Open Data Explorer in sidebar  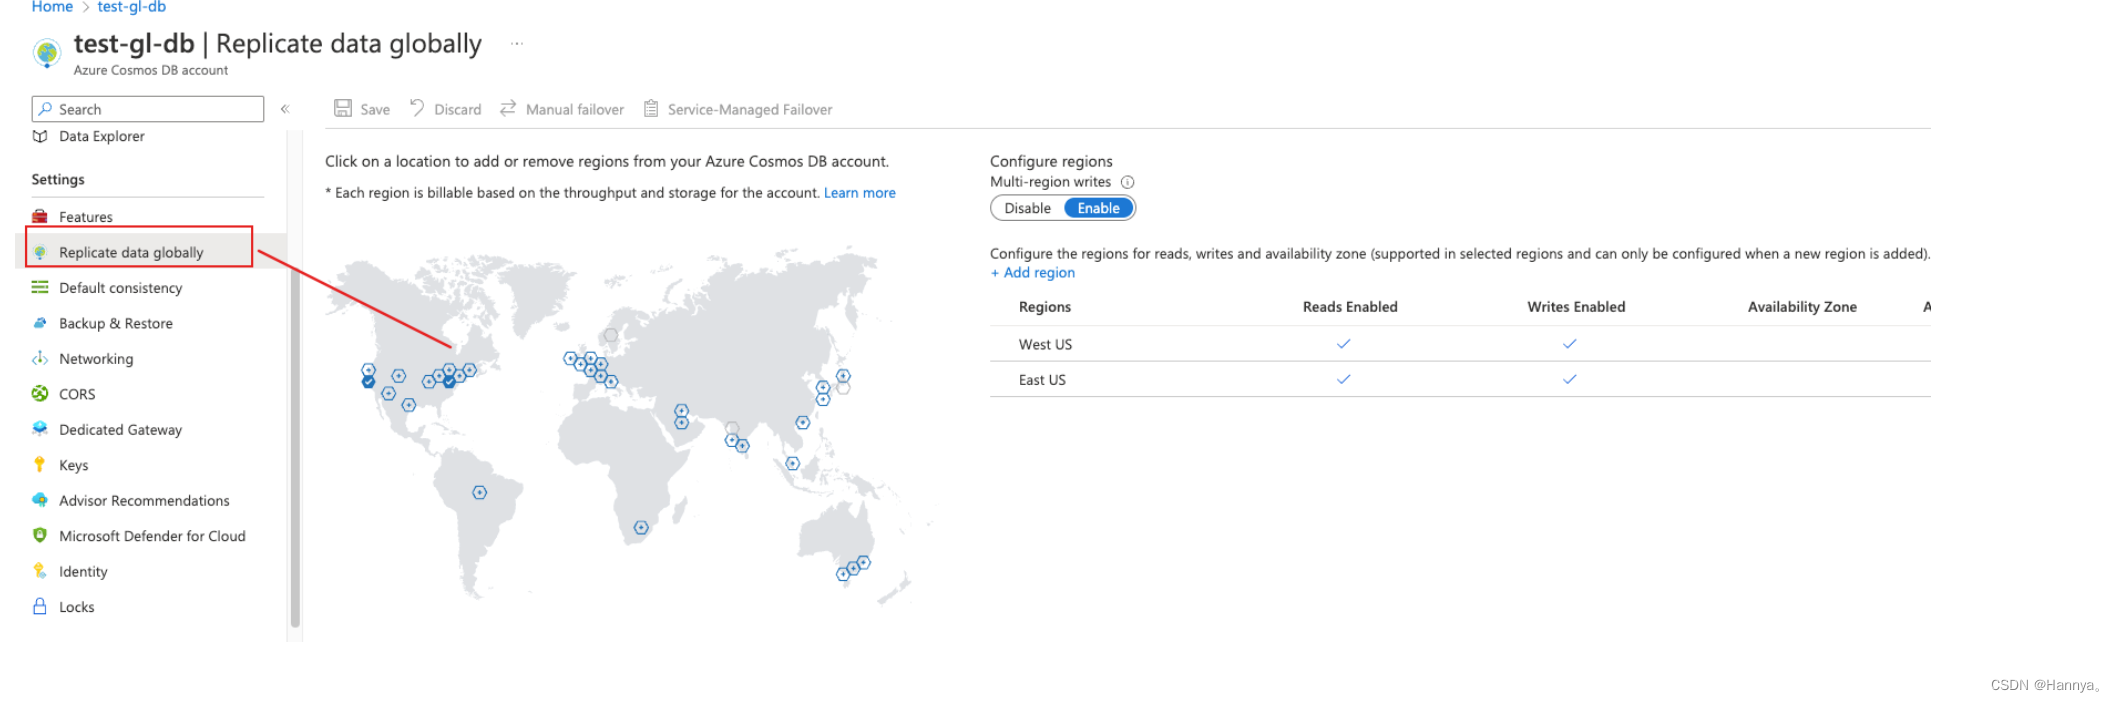pos(102,136)
